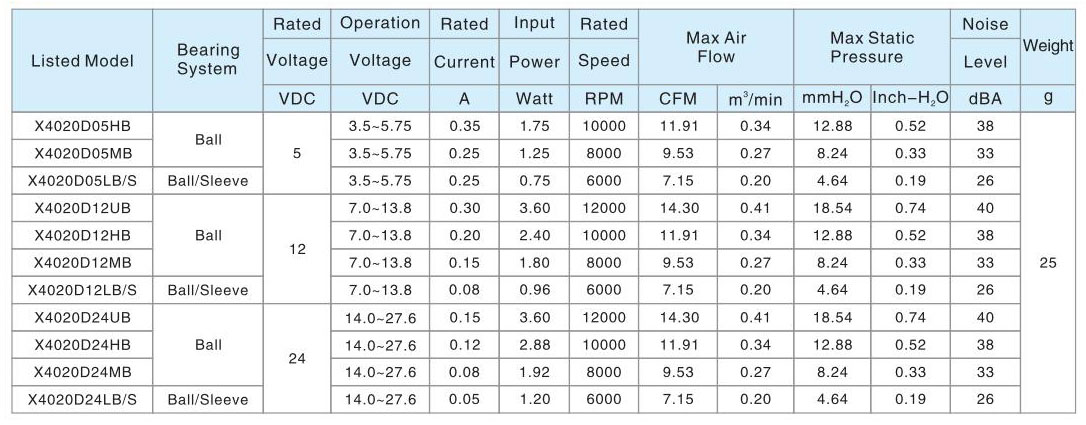Click the Listed Model column header
Screen dimensions: 1086x425
[x=82, y=60]
